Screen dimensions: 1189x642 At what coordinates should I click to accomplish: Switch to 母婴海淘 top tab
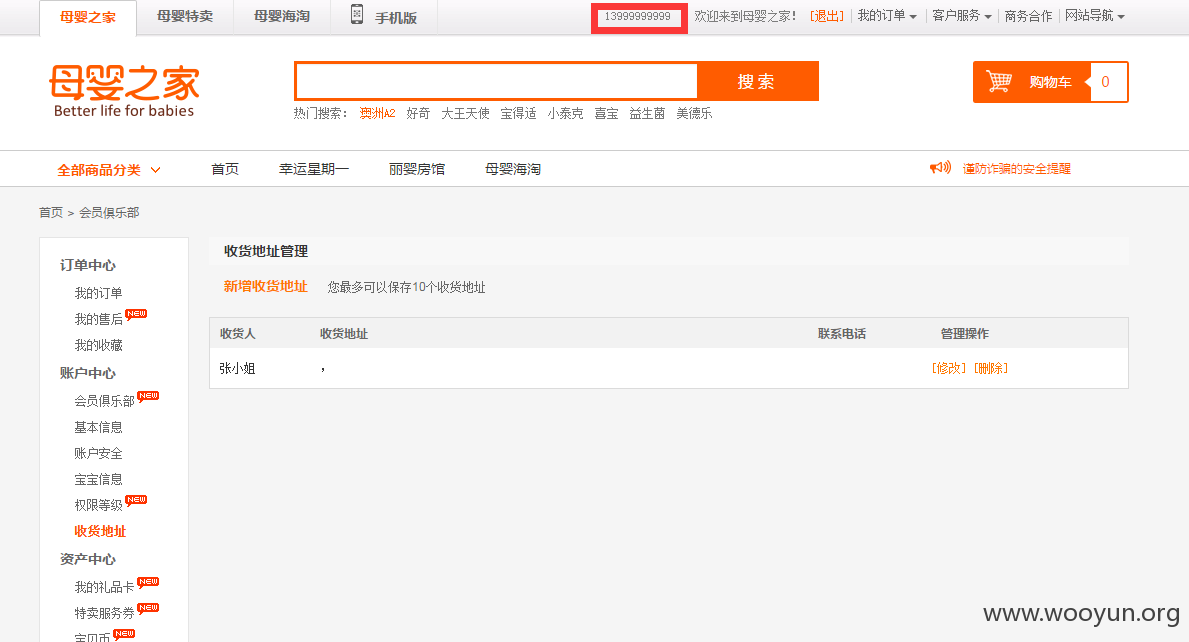pos(282,17)
